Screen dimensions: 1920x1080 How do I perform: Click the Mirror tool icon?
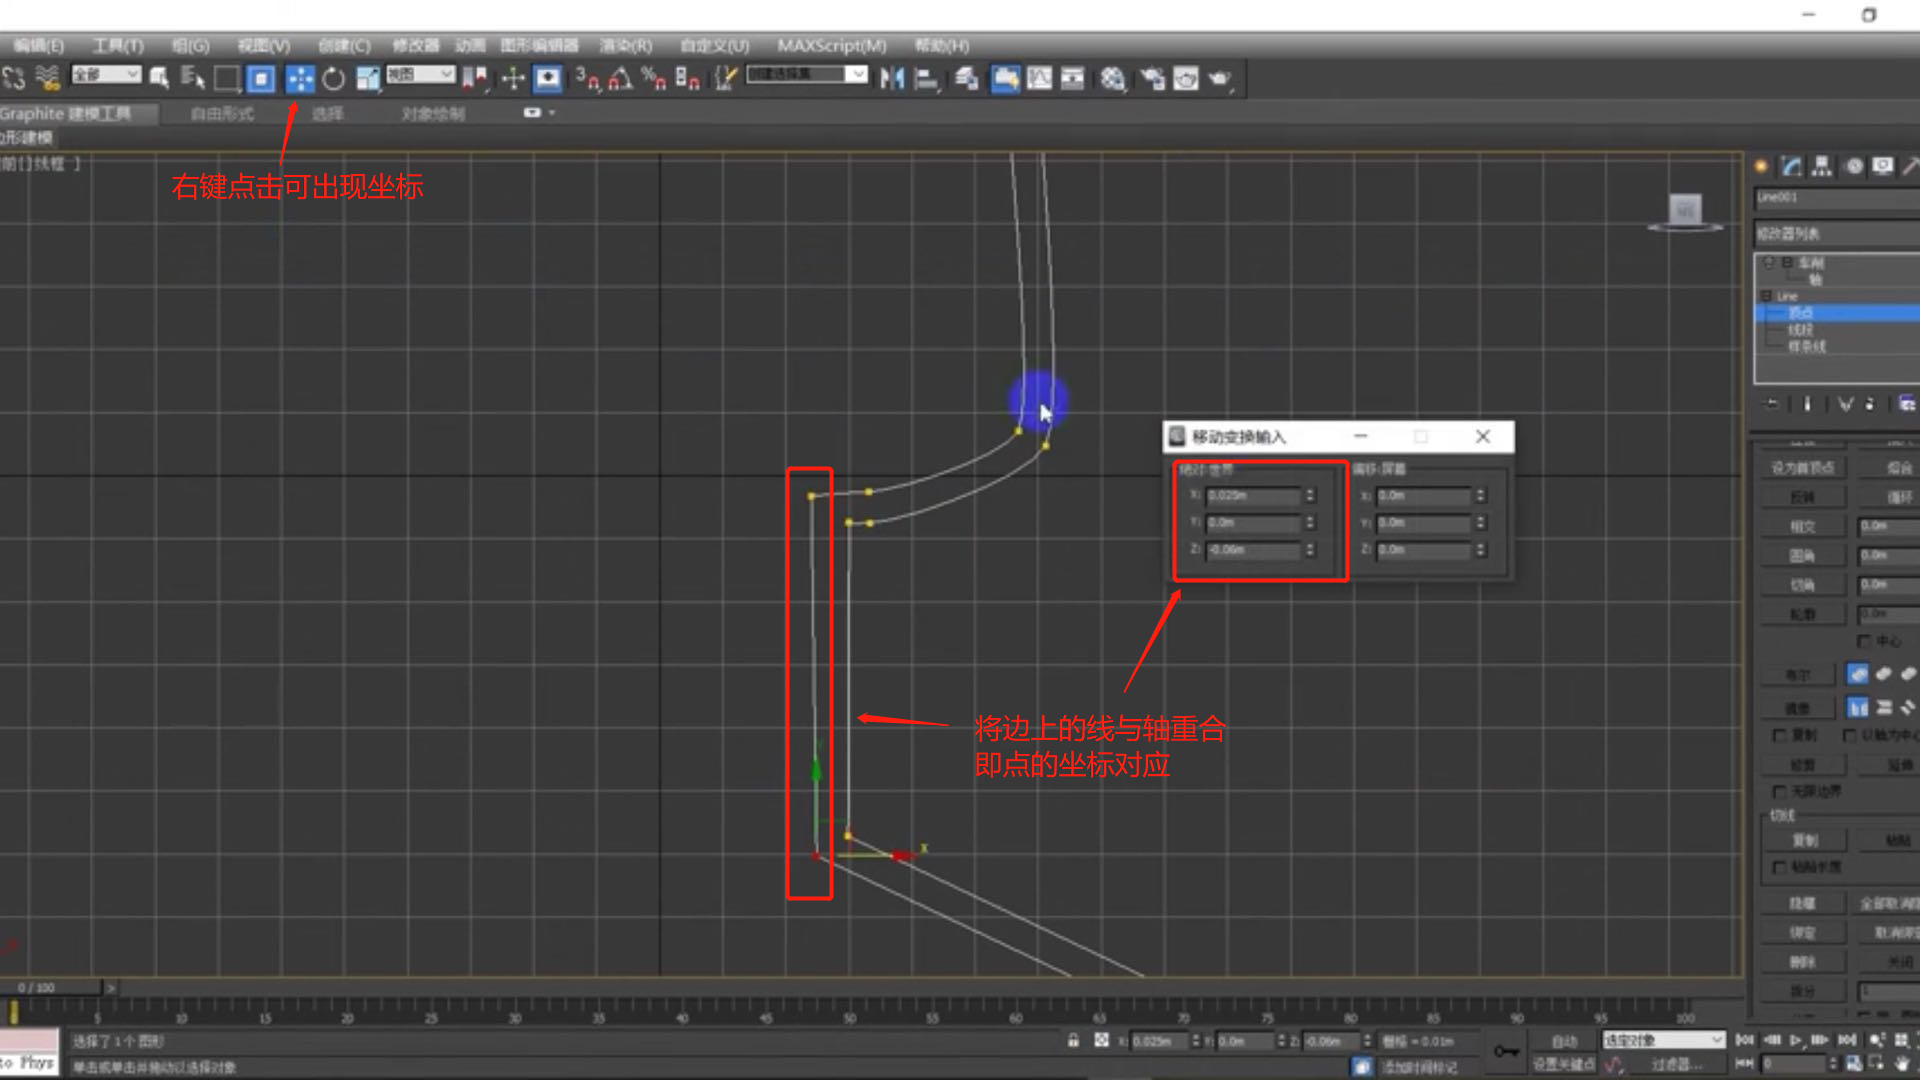pyautogui.click(x=891, y=79)
